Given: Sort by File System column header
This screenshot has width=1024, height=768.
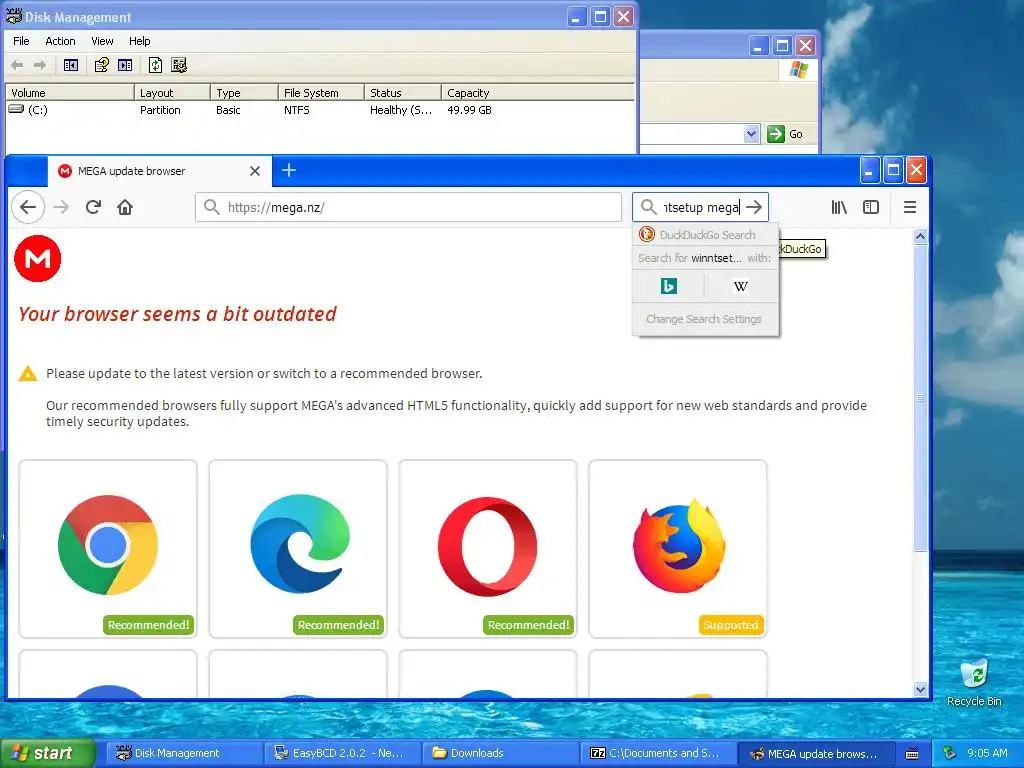Looking at the screenshot, I should pos(321,93).
